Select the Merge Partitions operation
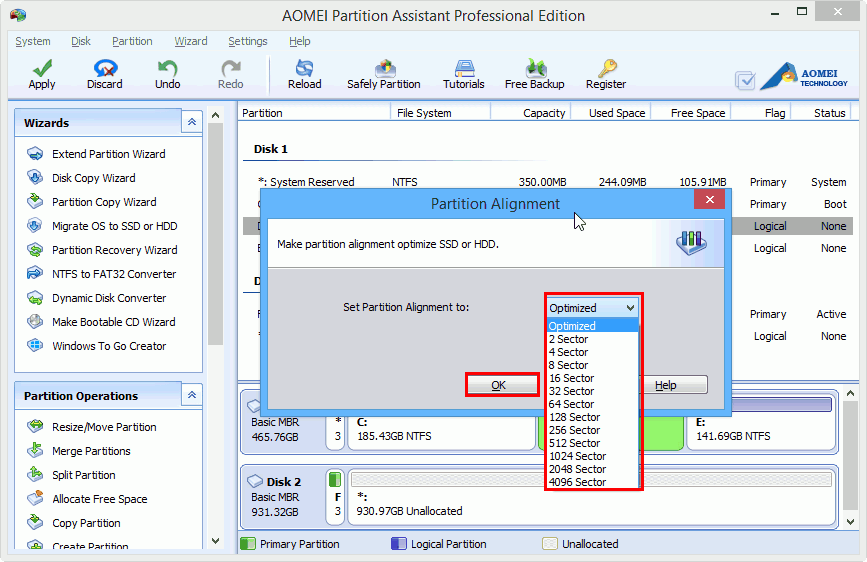The height and width of the screenshot is (562, 867). tap(91, 451)
